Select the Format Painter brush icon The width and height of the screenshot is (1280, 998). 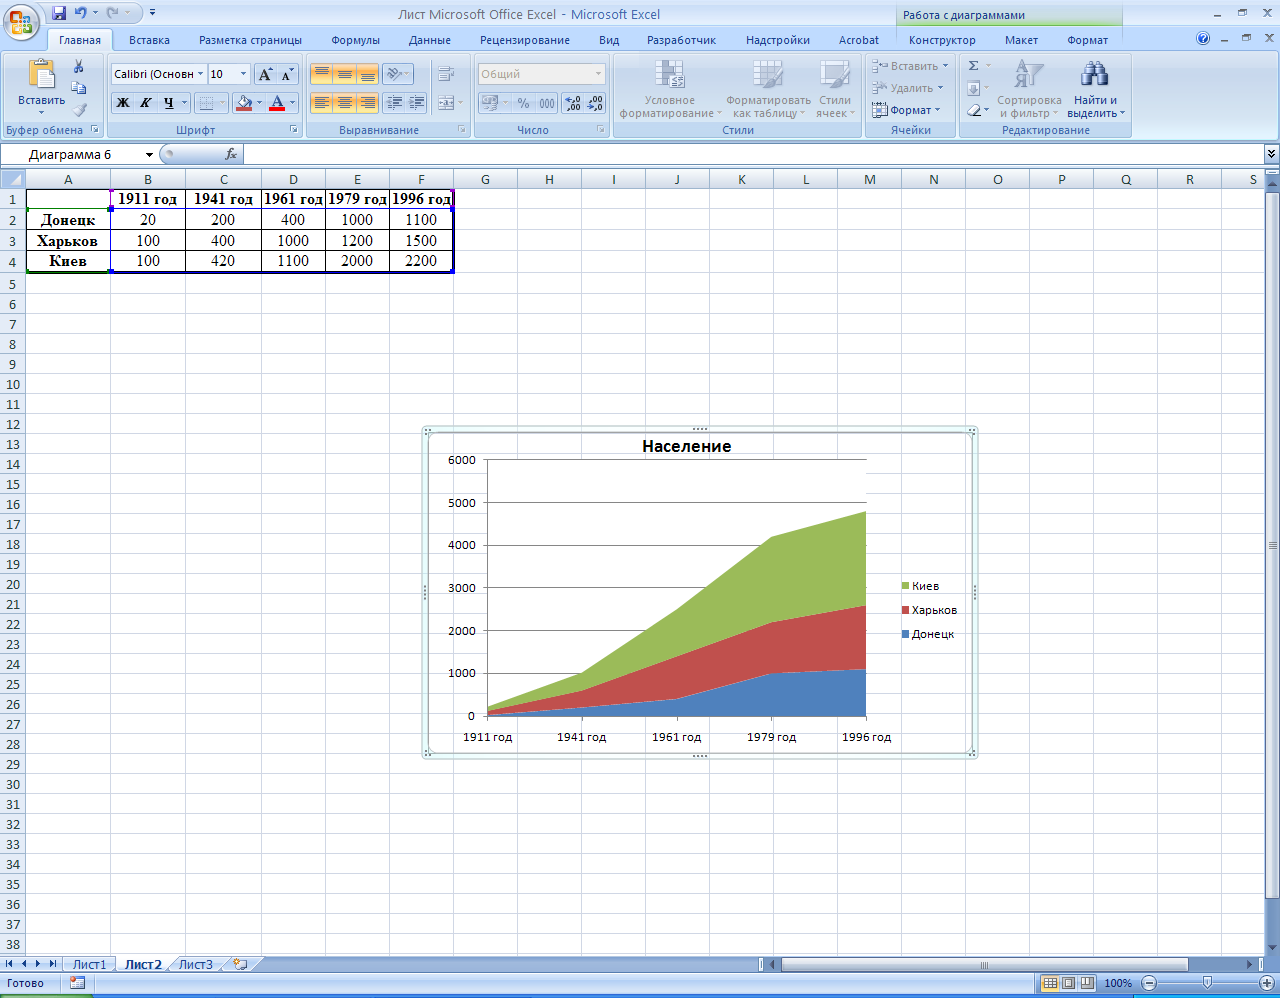[79, 110]
